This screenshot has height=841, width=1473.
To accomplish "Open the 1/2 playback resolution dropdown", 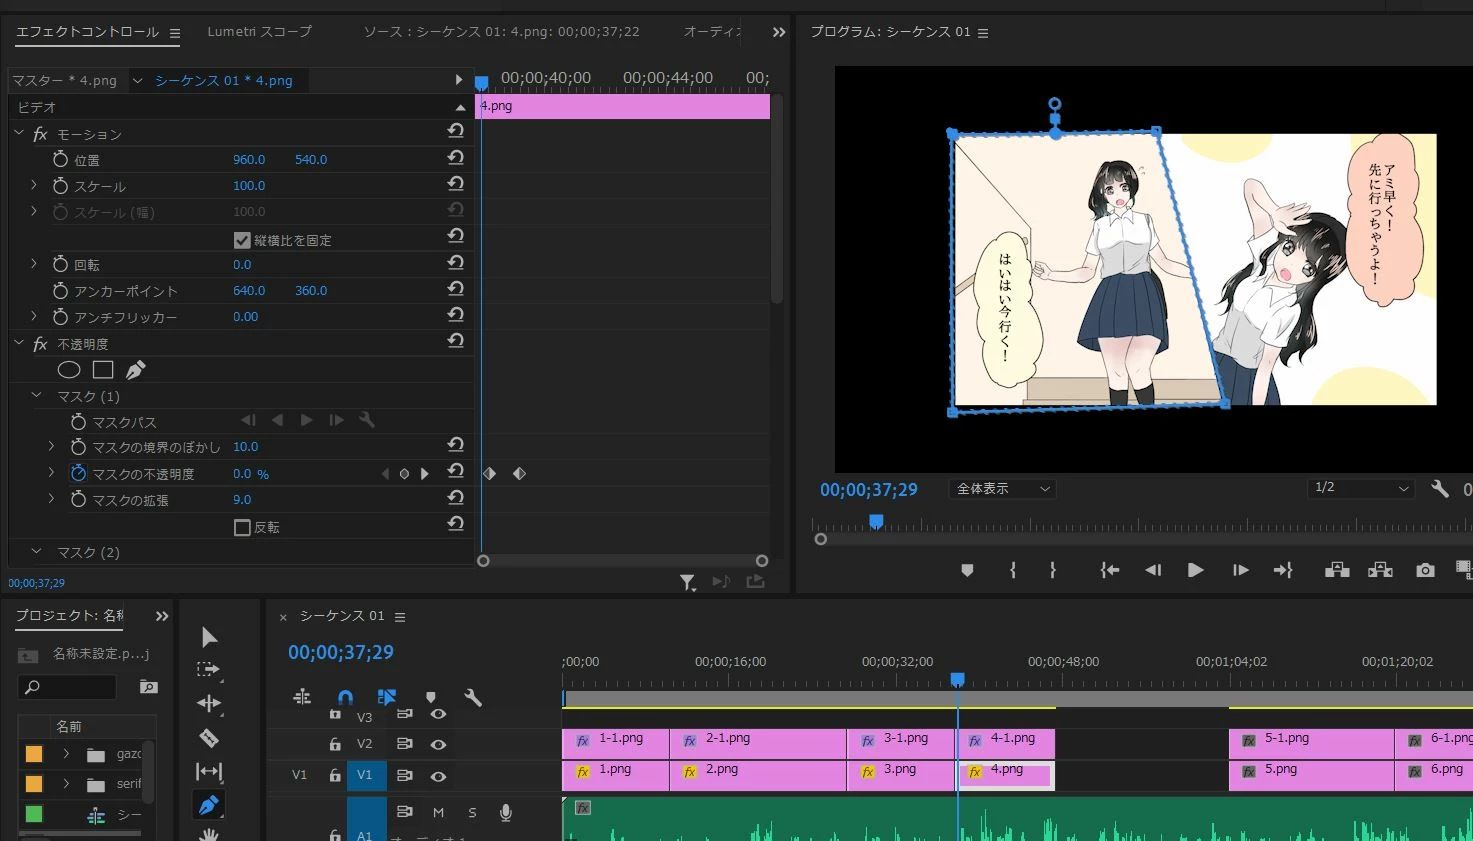I will pos(1361,488).
